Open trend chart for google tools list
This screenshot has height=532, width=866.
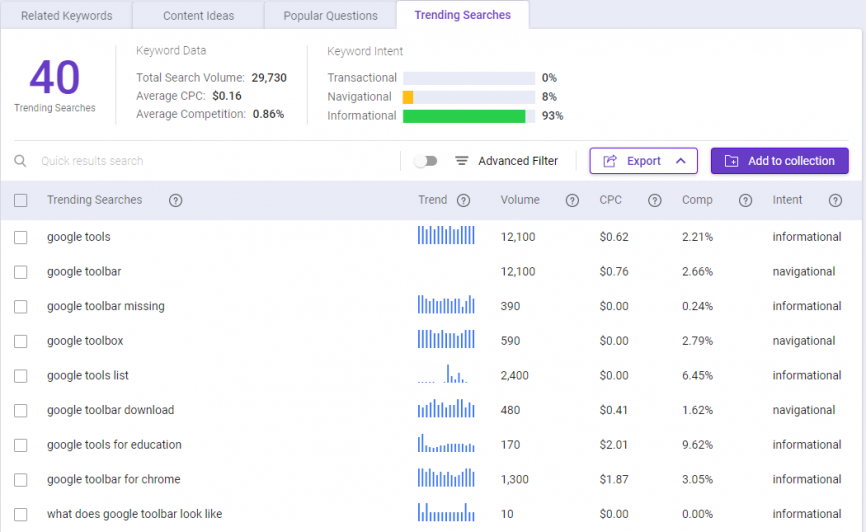(x=443, y=374)
